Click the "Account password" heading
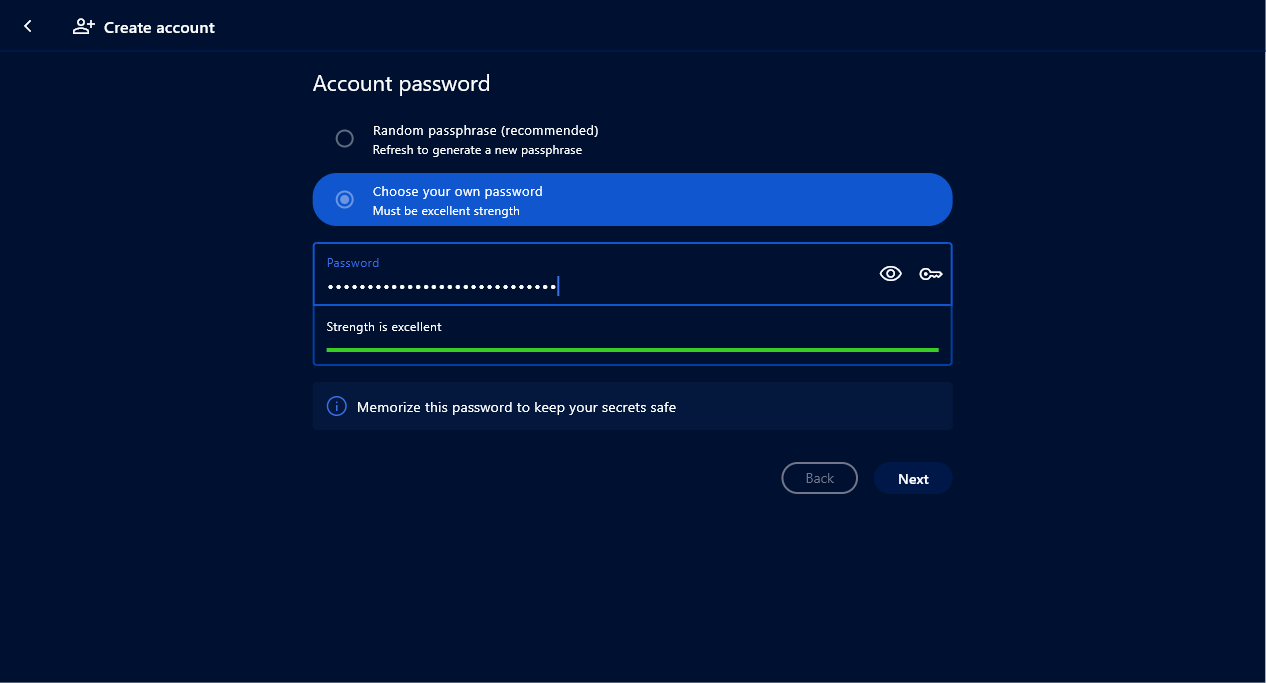 pyautogui.click(x=401, y=84)
